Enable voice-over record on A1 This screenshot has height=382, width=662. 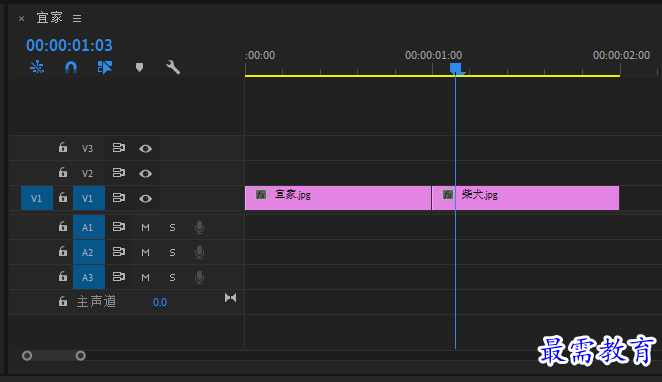pyautogui.click(x=199, y=228)
